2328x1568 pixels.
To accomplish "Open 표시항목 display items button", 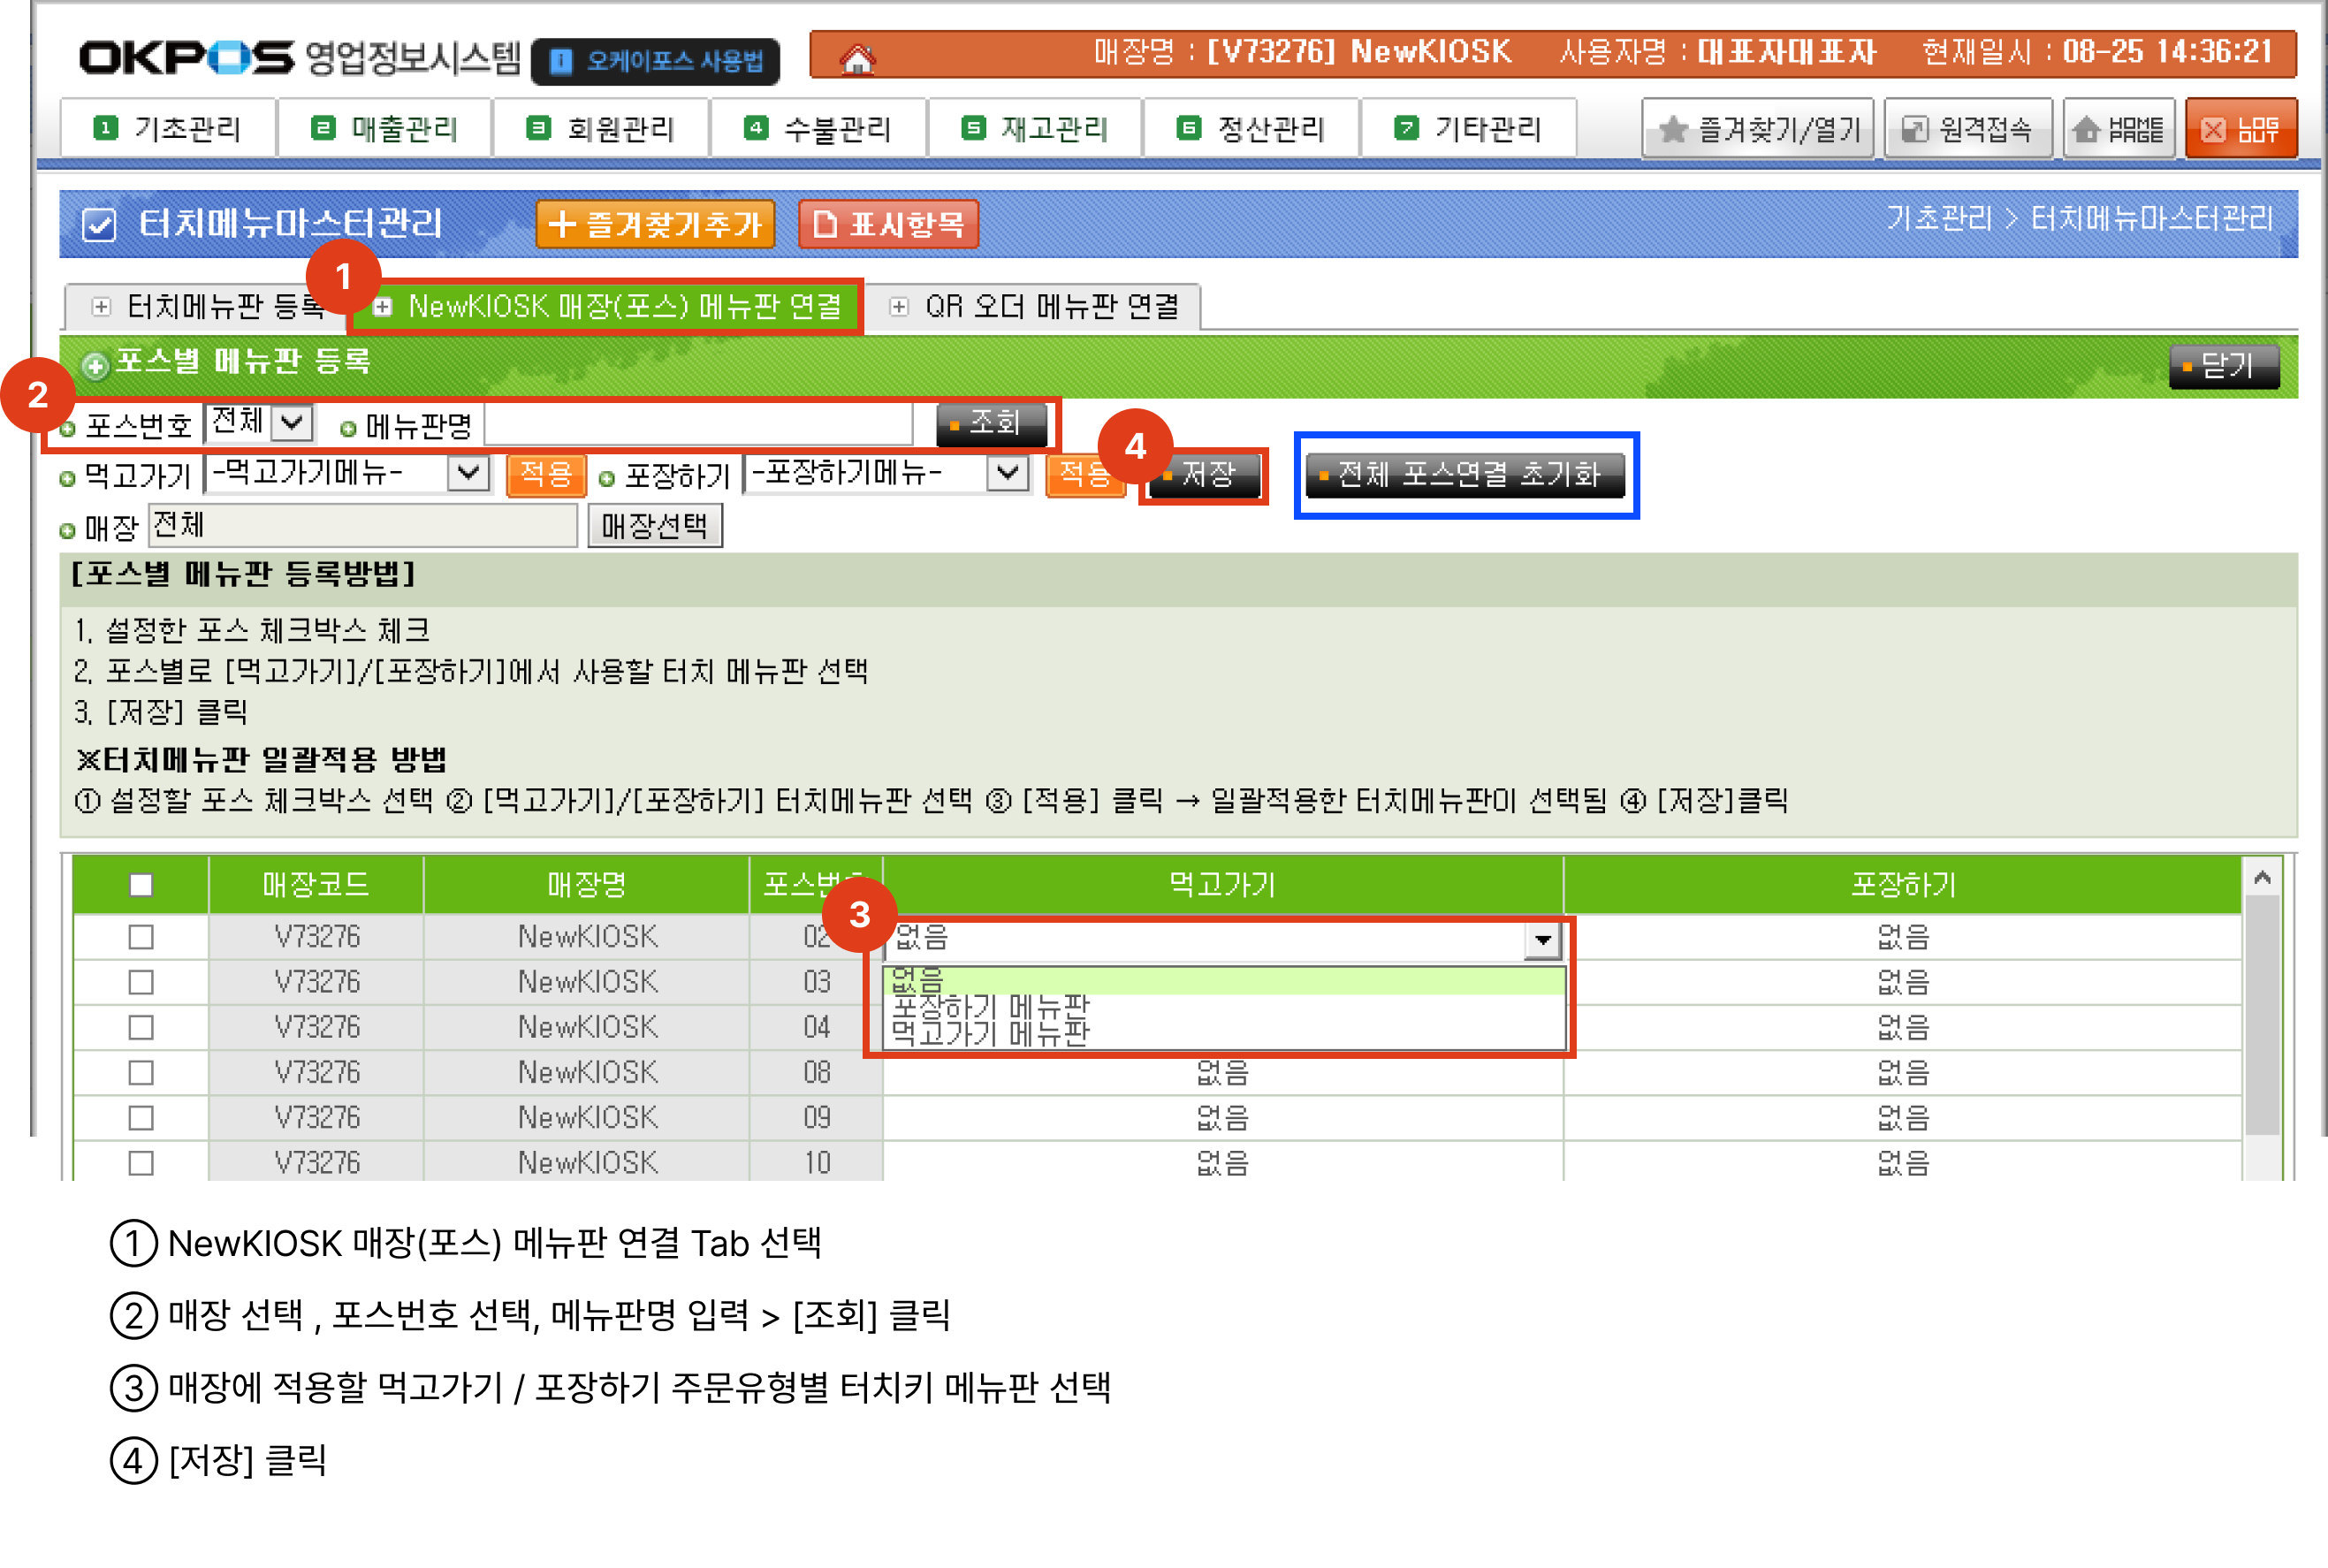I will click(x=888, y=223).
